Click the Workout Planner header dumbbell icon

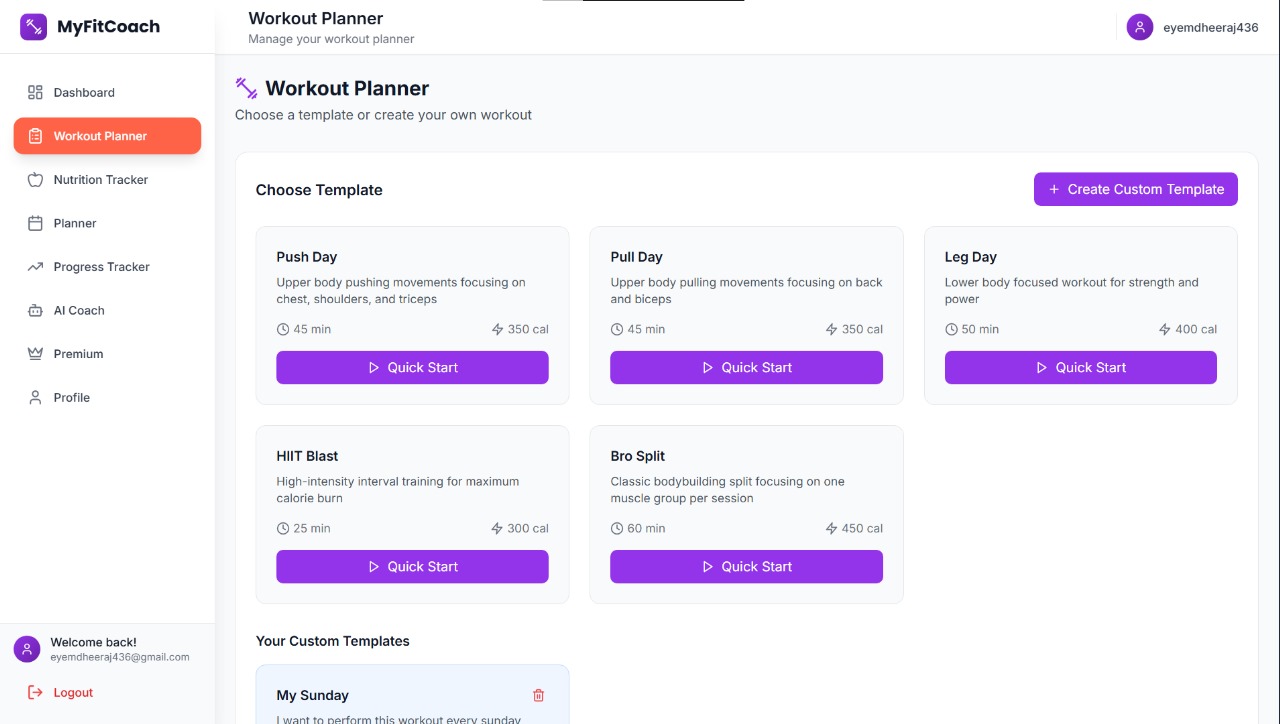[x=245, y=88]
